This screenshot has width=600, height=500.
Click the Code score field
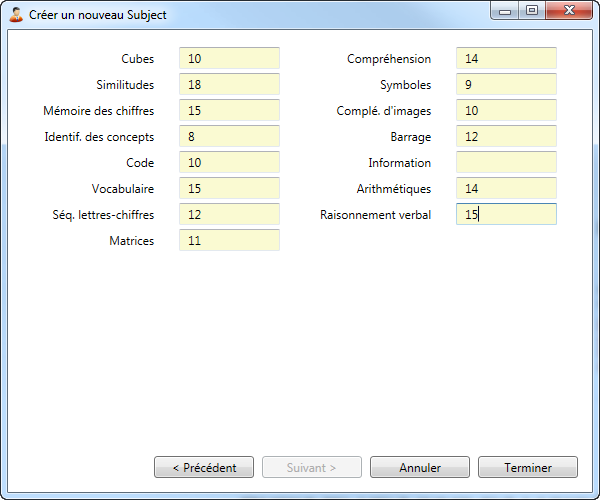point(229,163)
